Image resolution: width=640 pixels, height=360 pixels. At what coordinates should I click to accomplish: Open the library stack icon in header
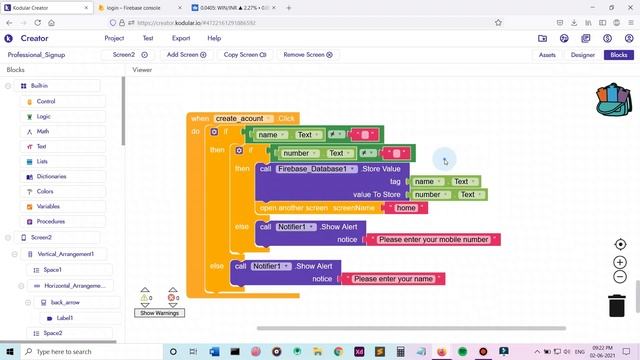click(586, 38)
